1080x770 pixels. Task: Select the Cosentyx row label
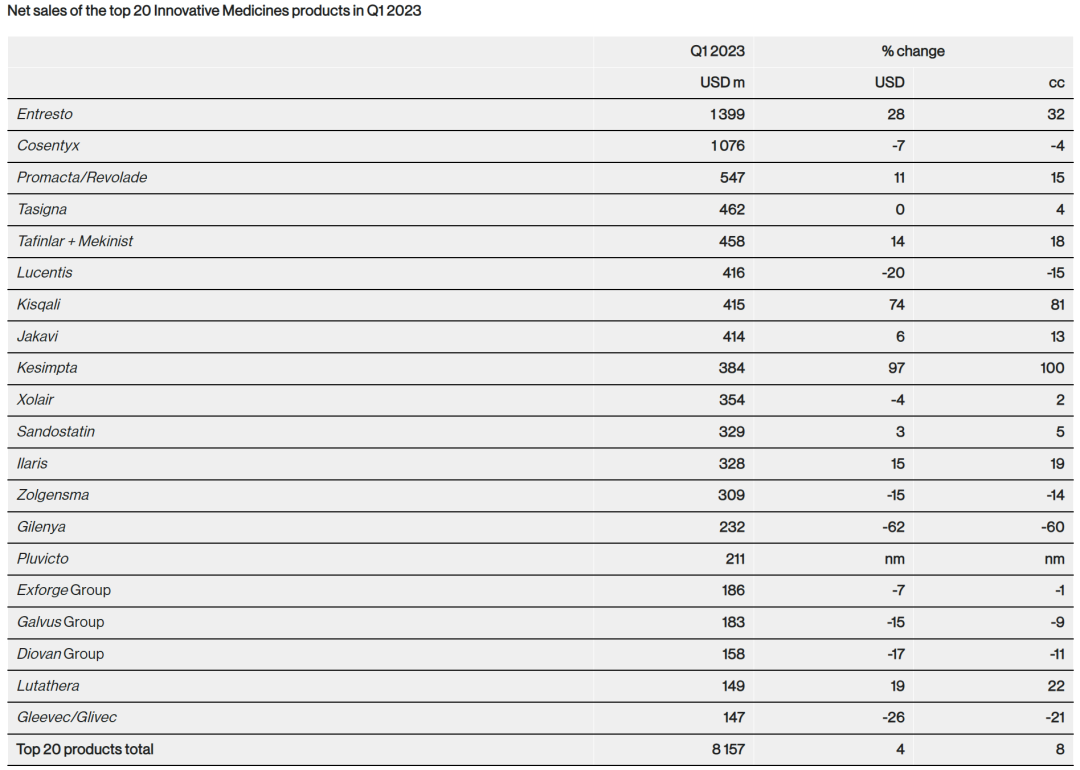[48, 146]
